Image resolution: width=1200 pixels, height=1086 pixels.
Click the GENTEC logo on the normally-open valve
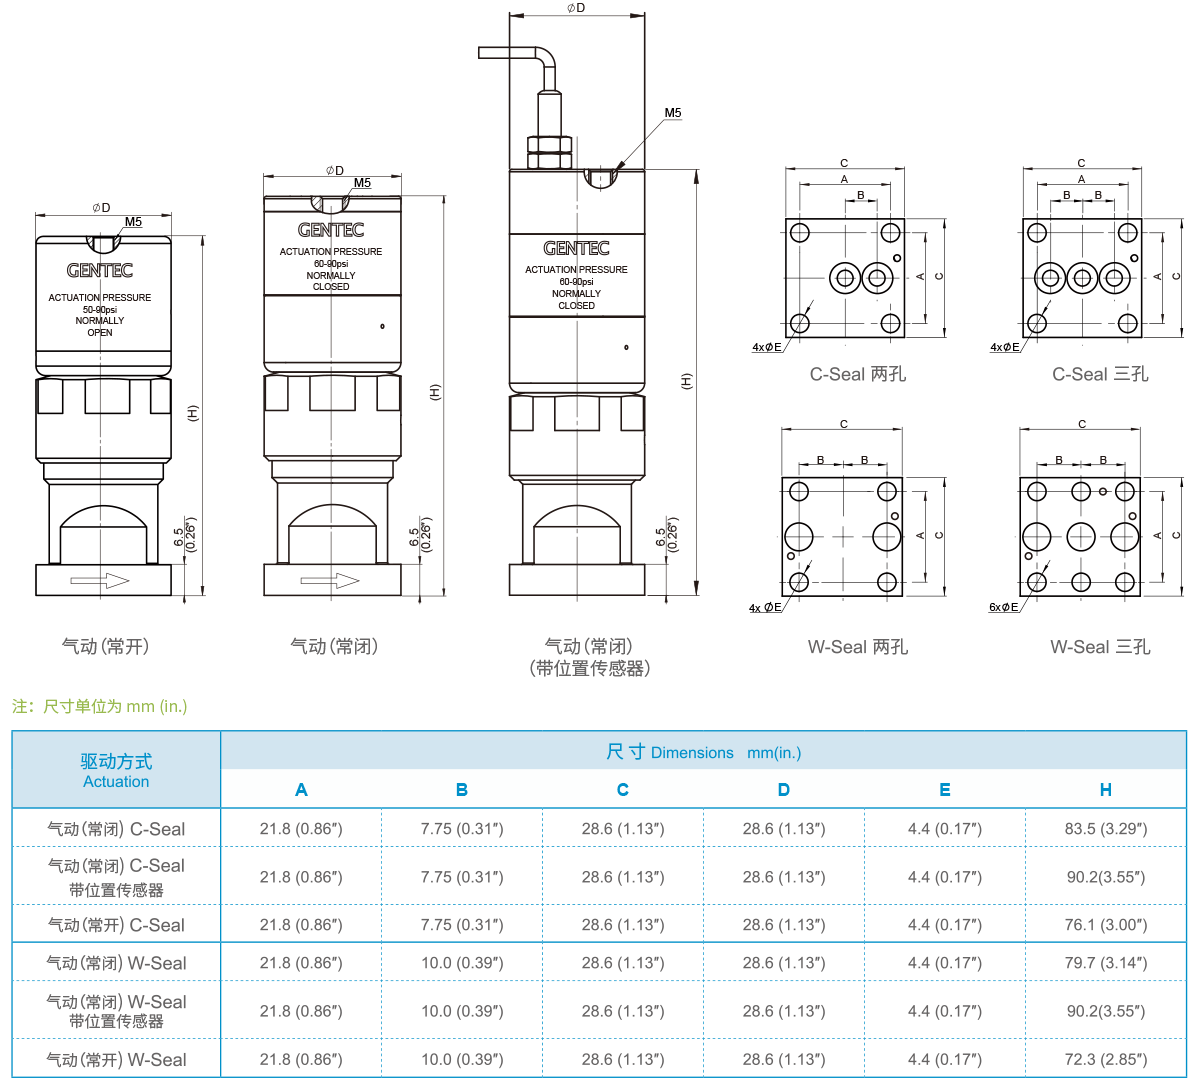(100, 271)
